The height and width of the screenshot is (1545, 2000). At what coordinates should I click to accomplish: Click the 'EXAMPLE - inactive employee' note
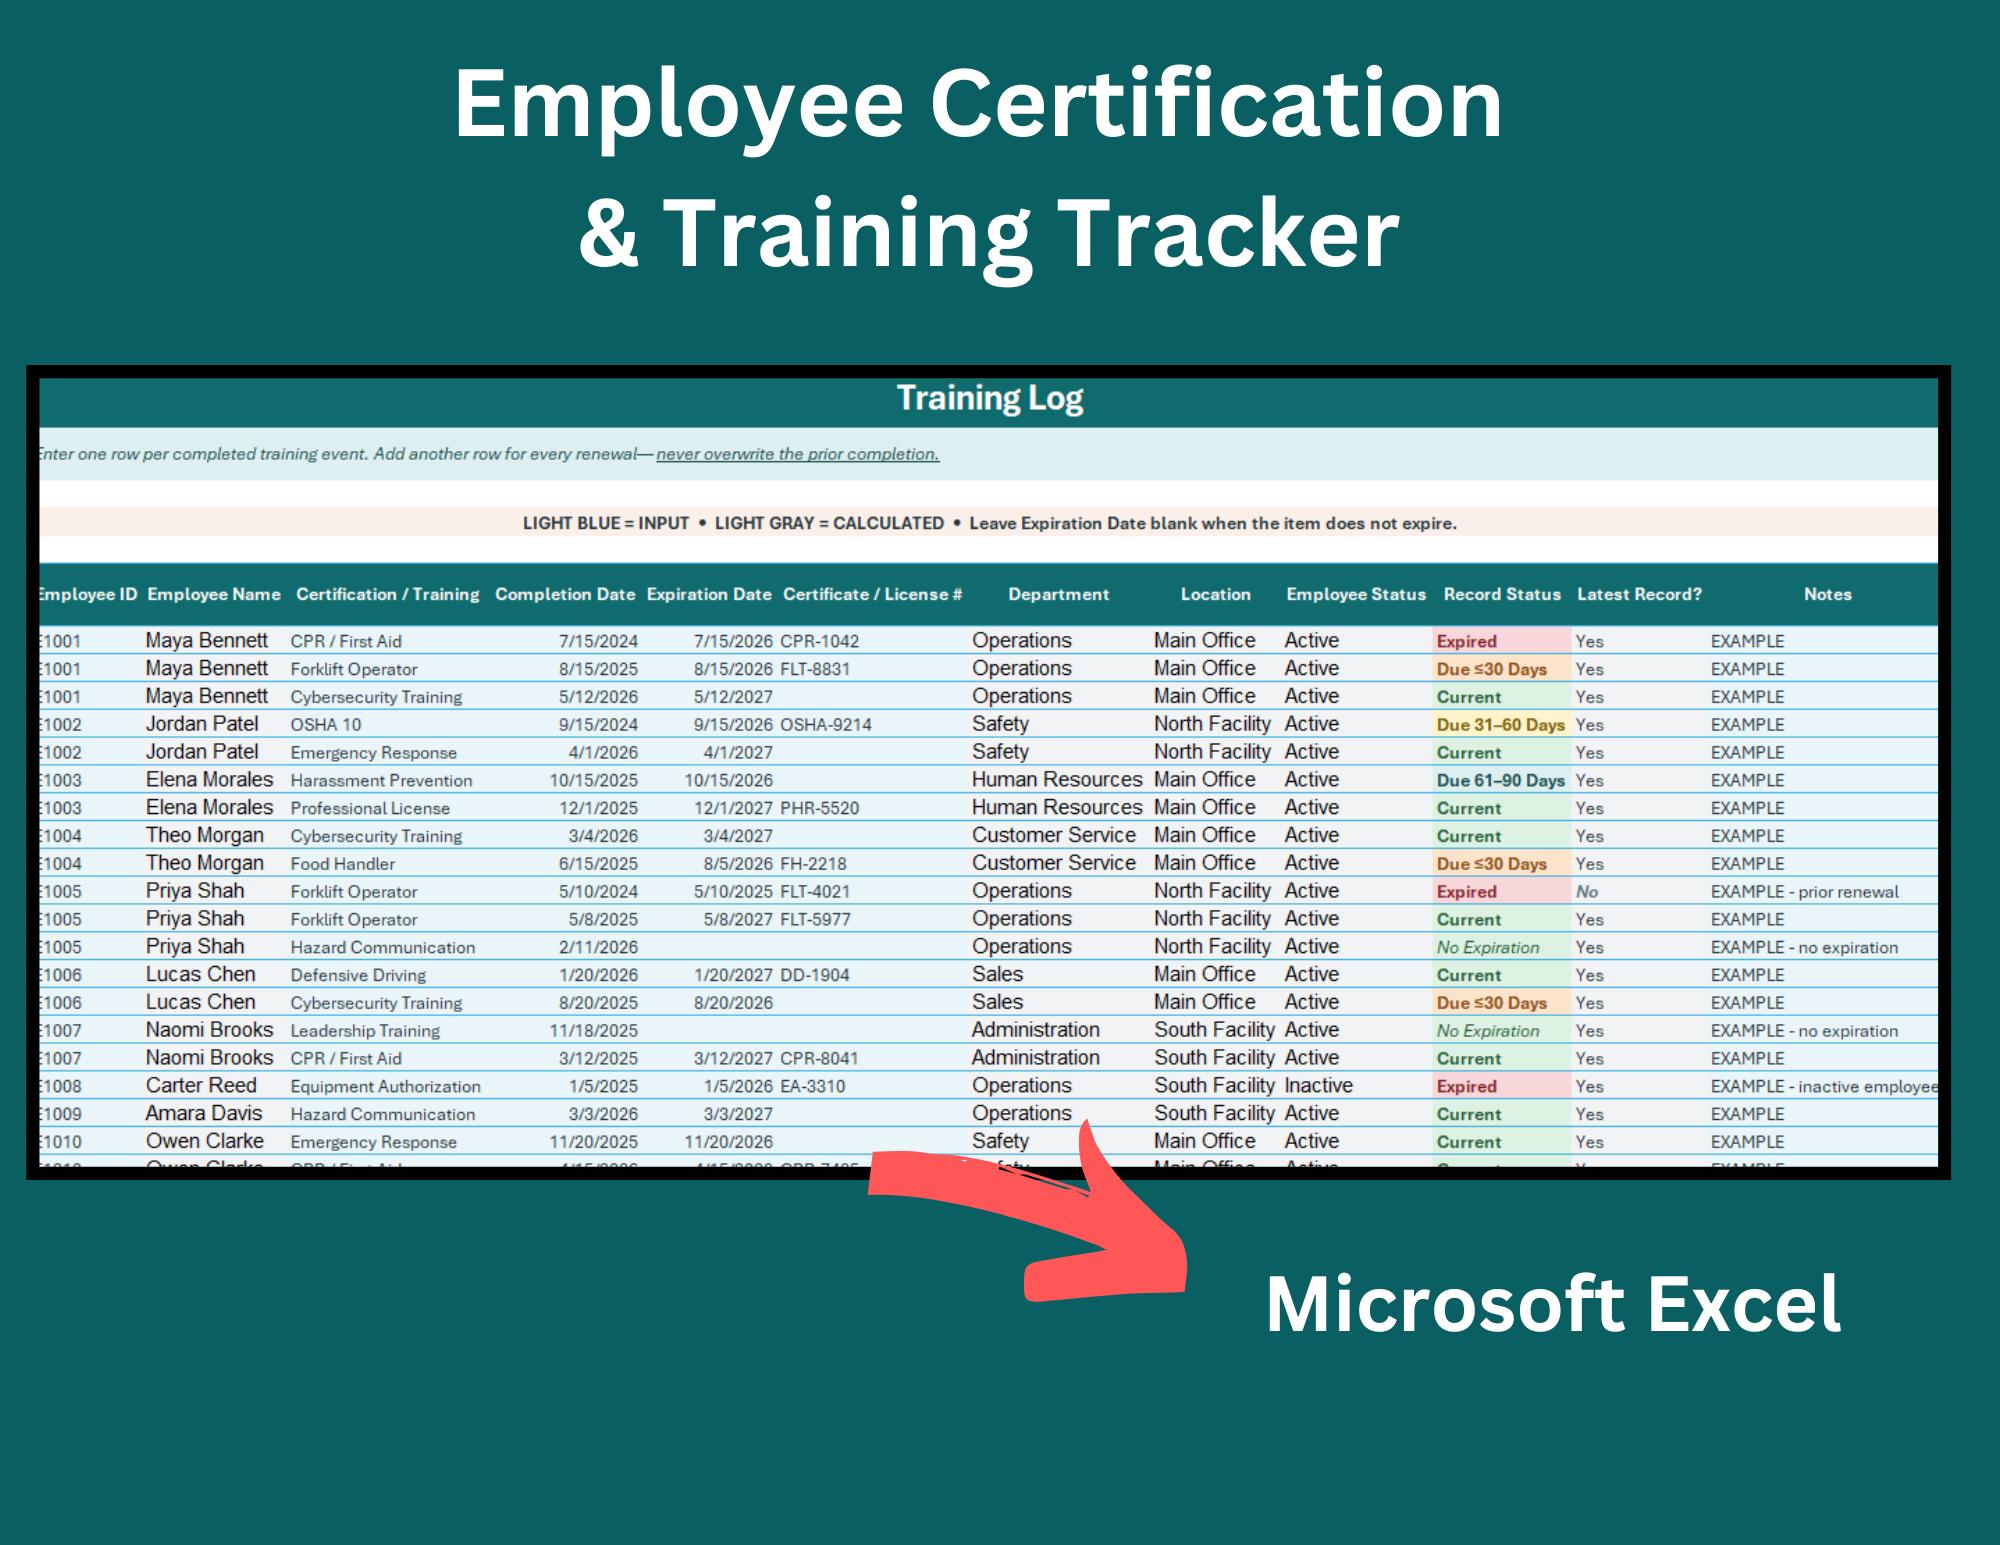pos(1824,1087)
